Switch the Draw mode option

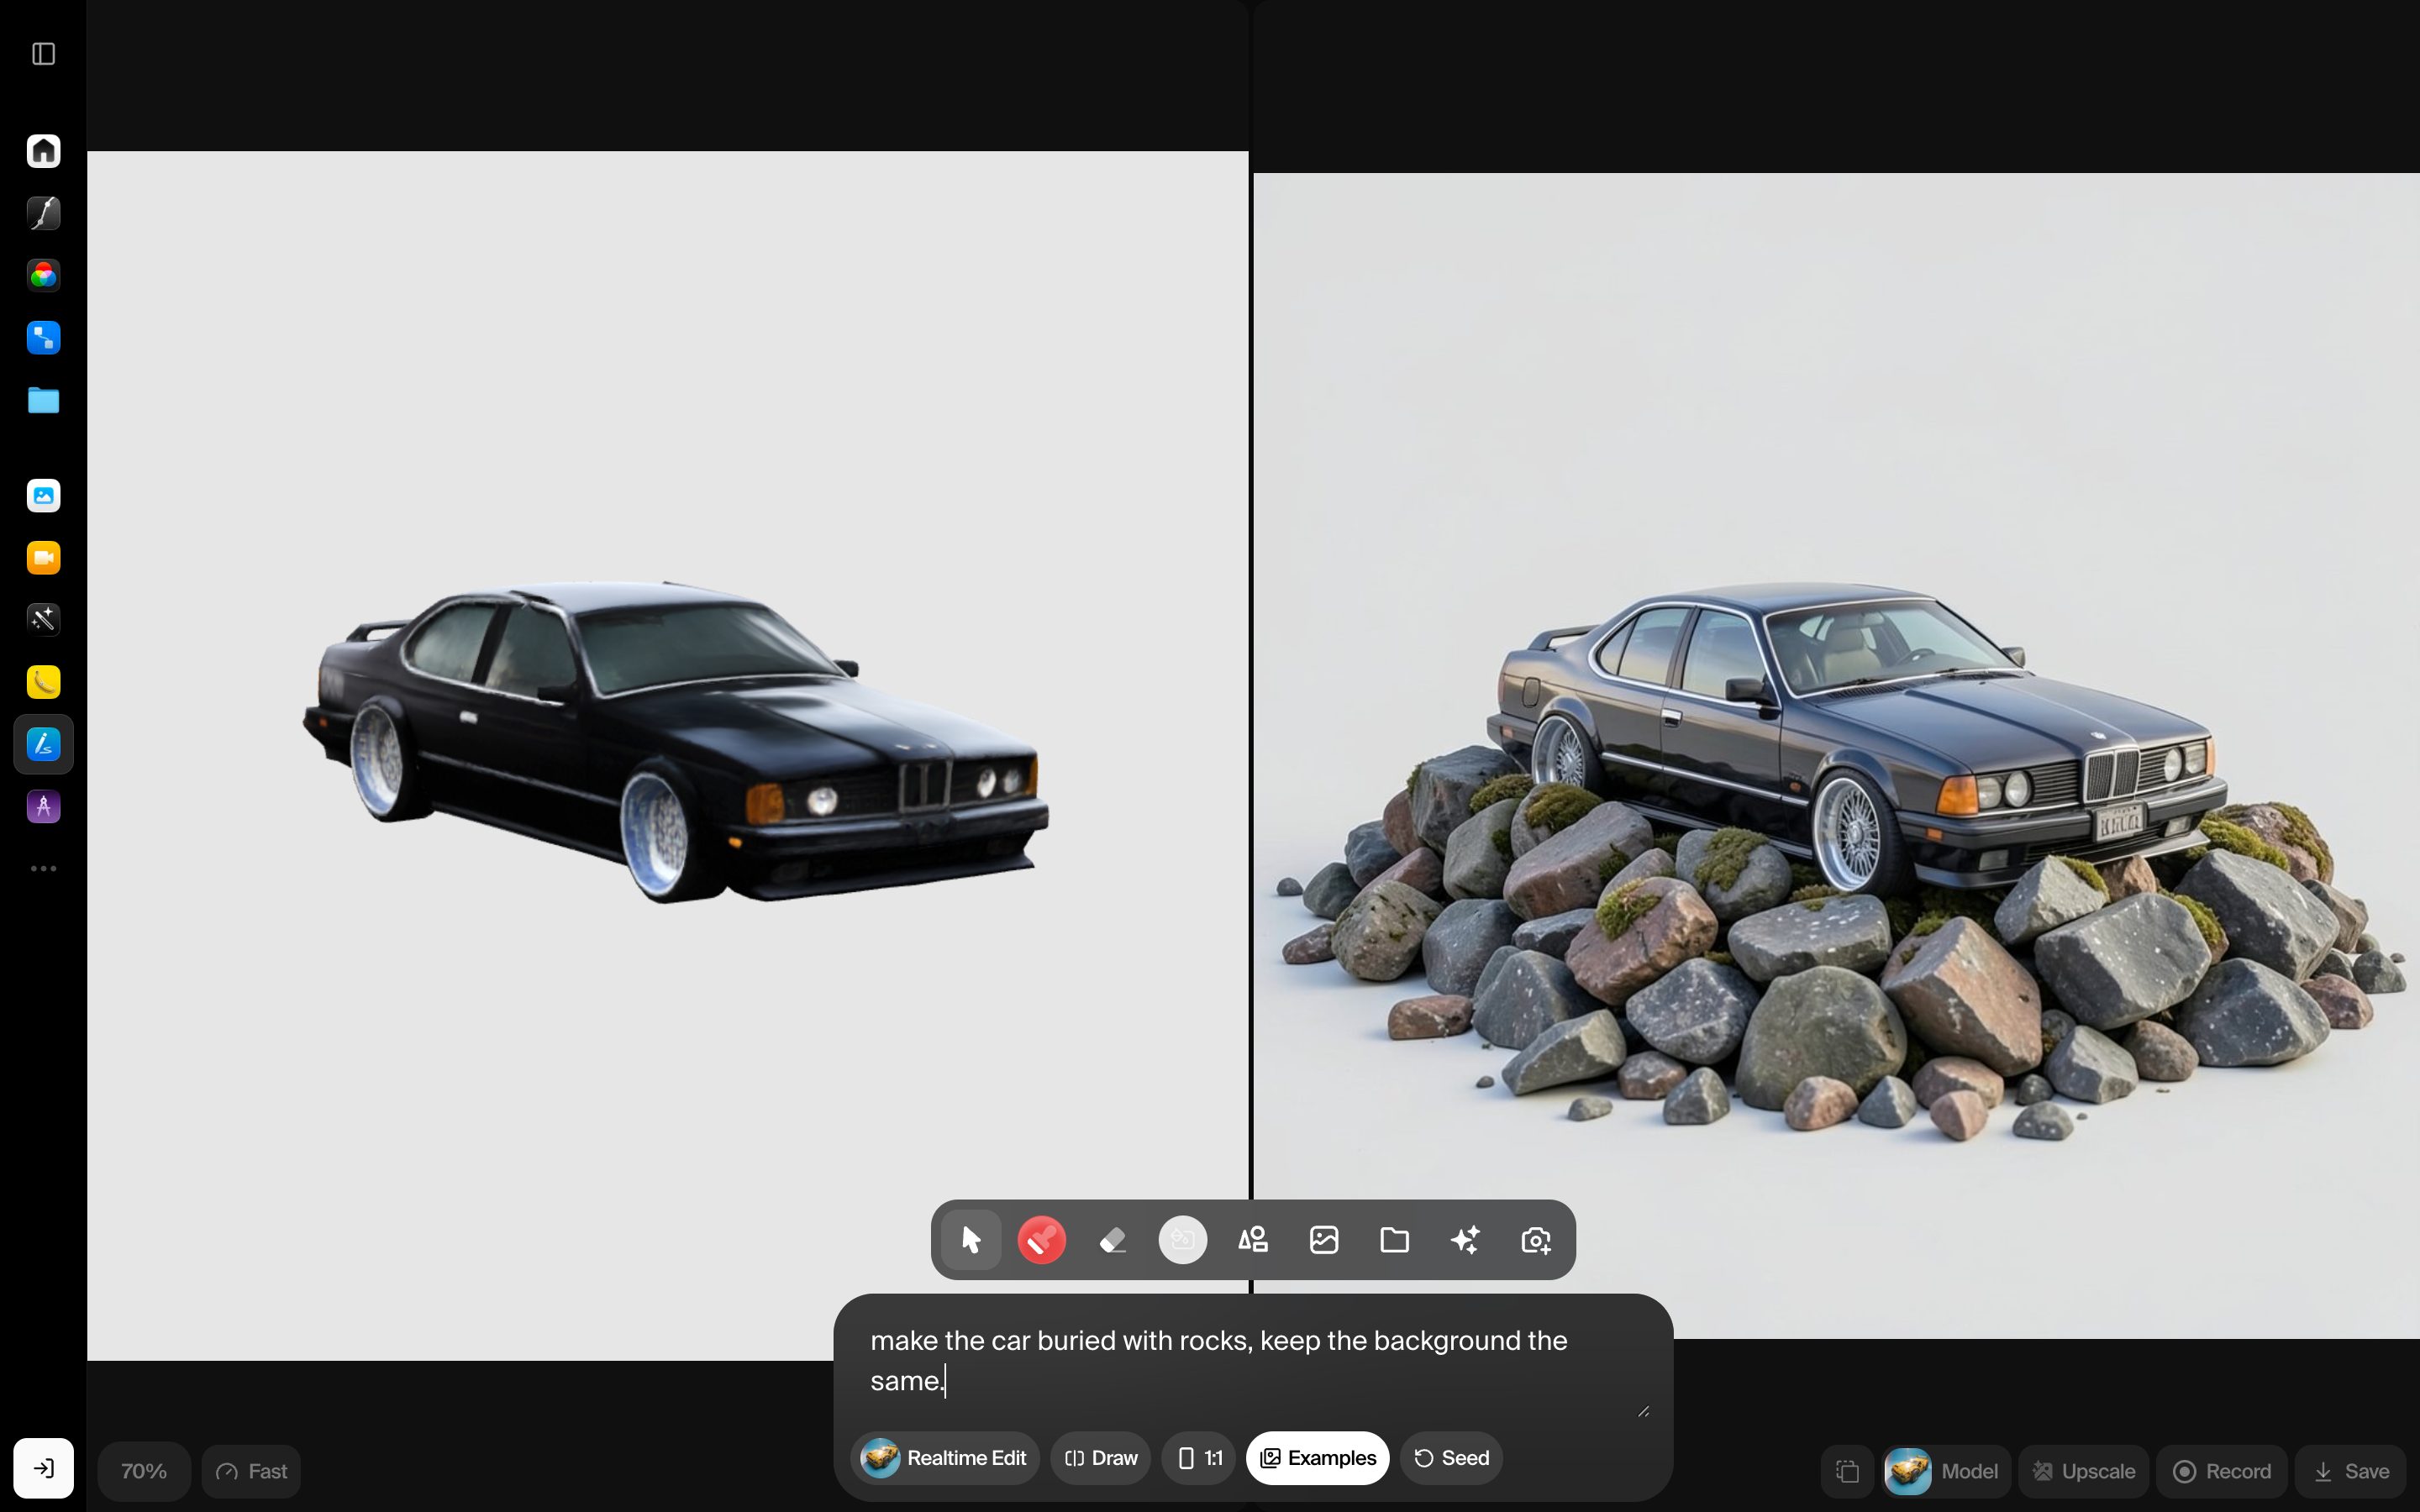click(x=1101, y=1458)
